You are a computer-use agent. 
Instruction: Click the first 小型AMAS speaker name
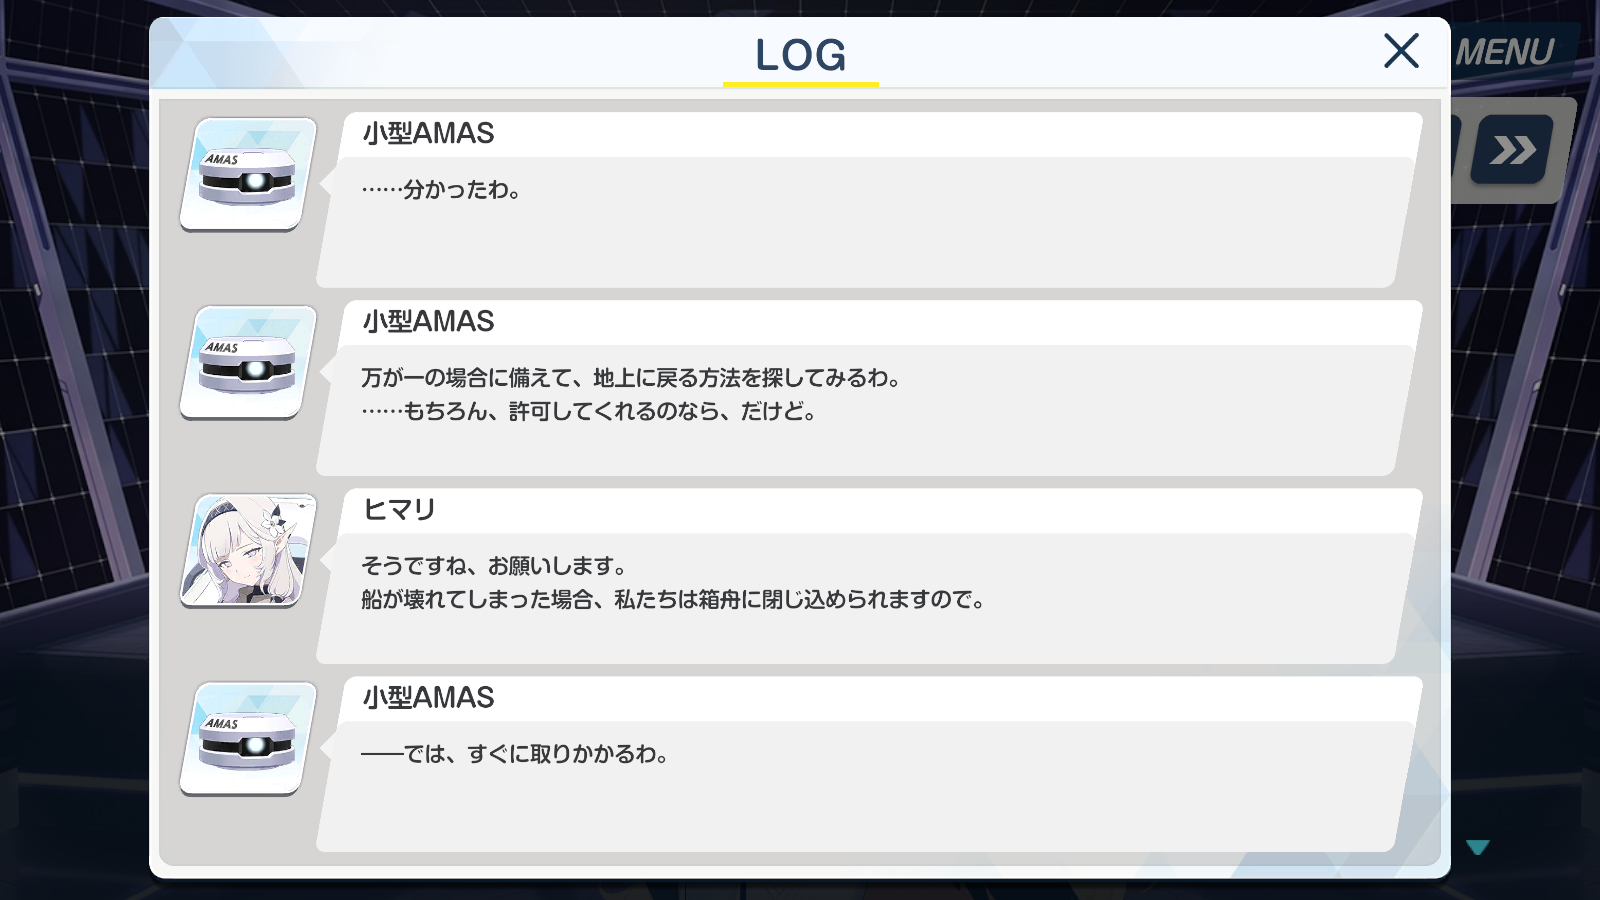point(428,133)
